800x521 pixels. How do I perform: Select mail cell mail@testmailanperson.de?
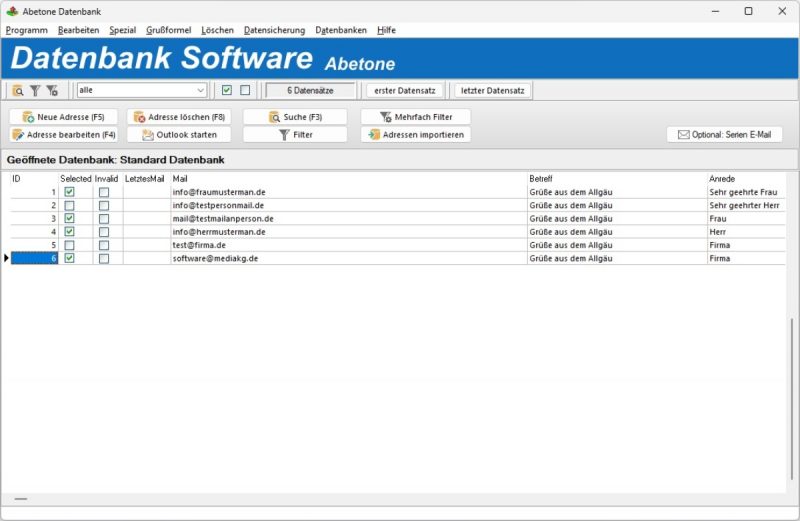point(349,218)
